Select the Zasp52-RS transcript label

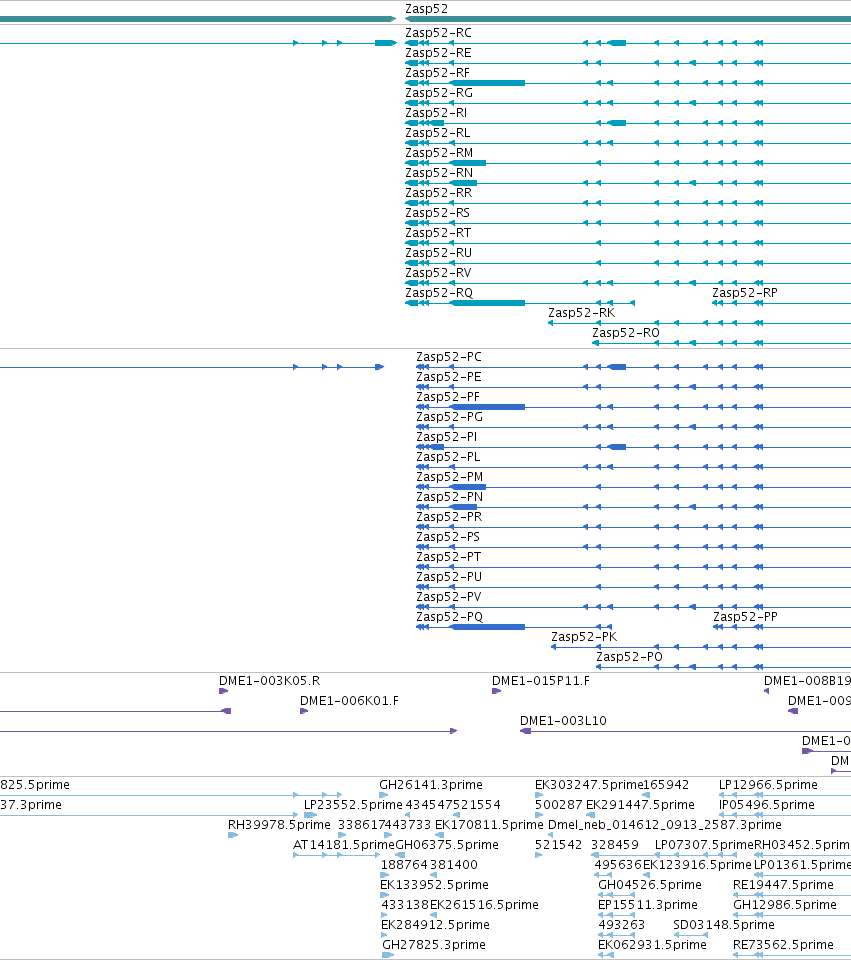[438, 213]
